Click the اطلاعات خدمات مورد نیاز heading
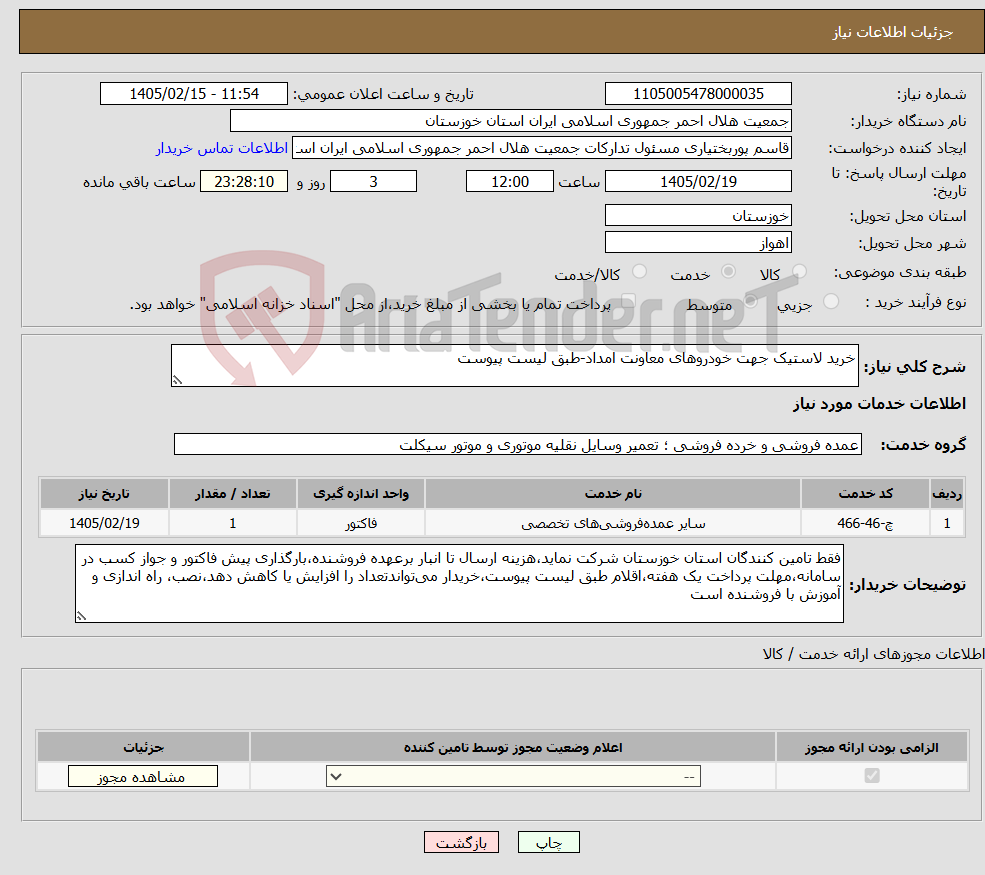 click(x=879, y=403)
